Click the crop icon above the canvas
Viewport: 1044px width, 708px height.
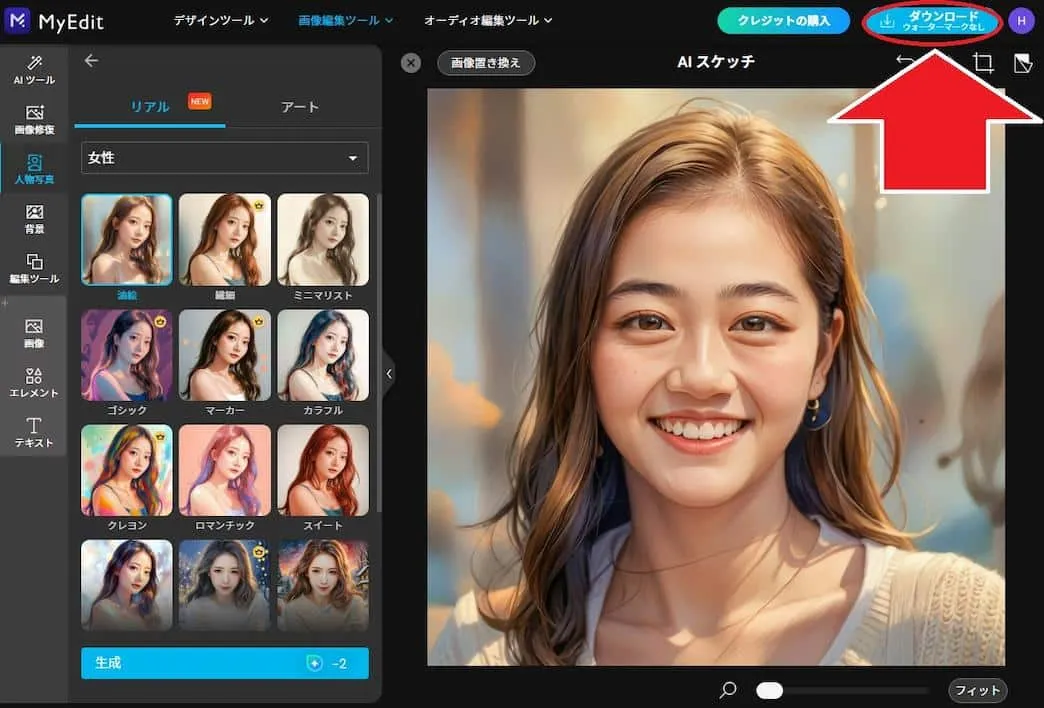coord(983,62)
